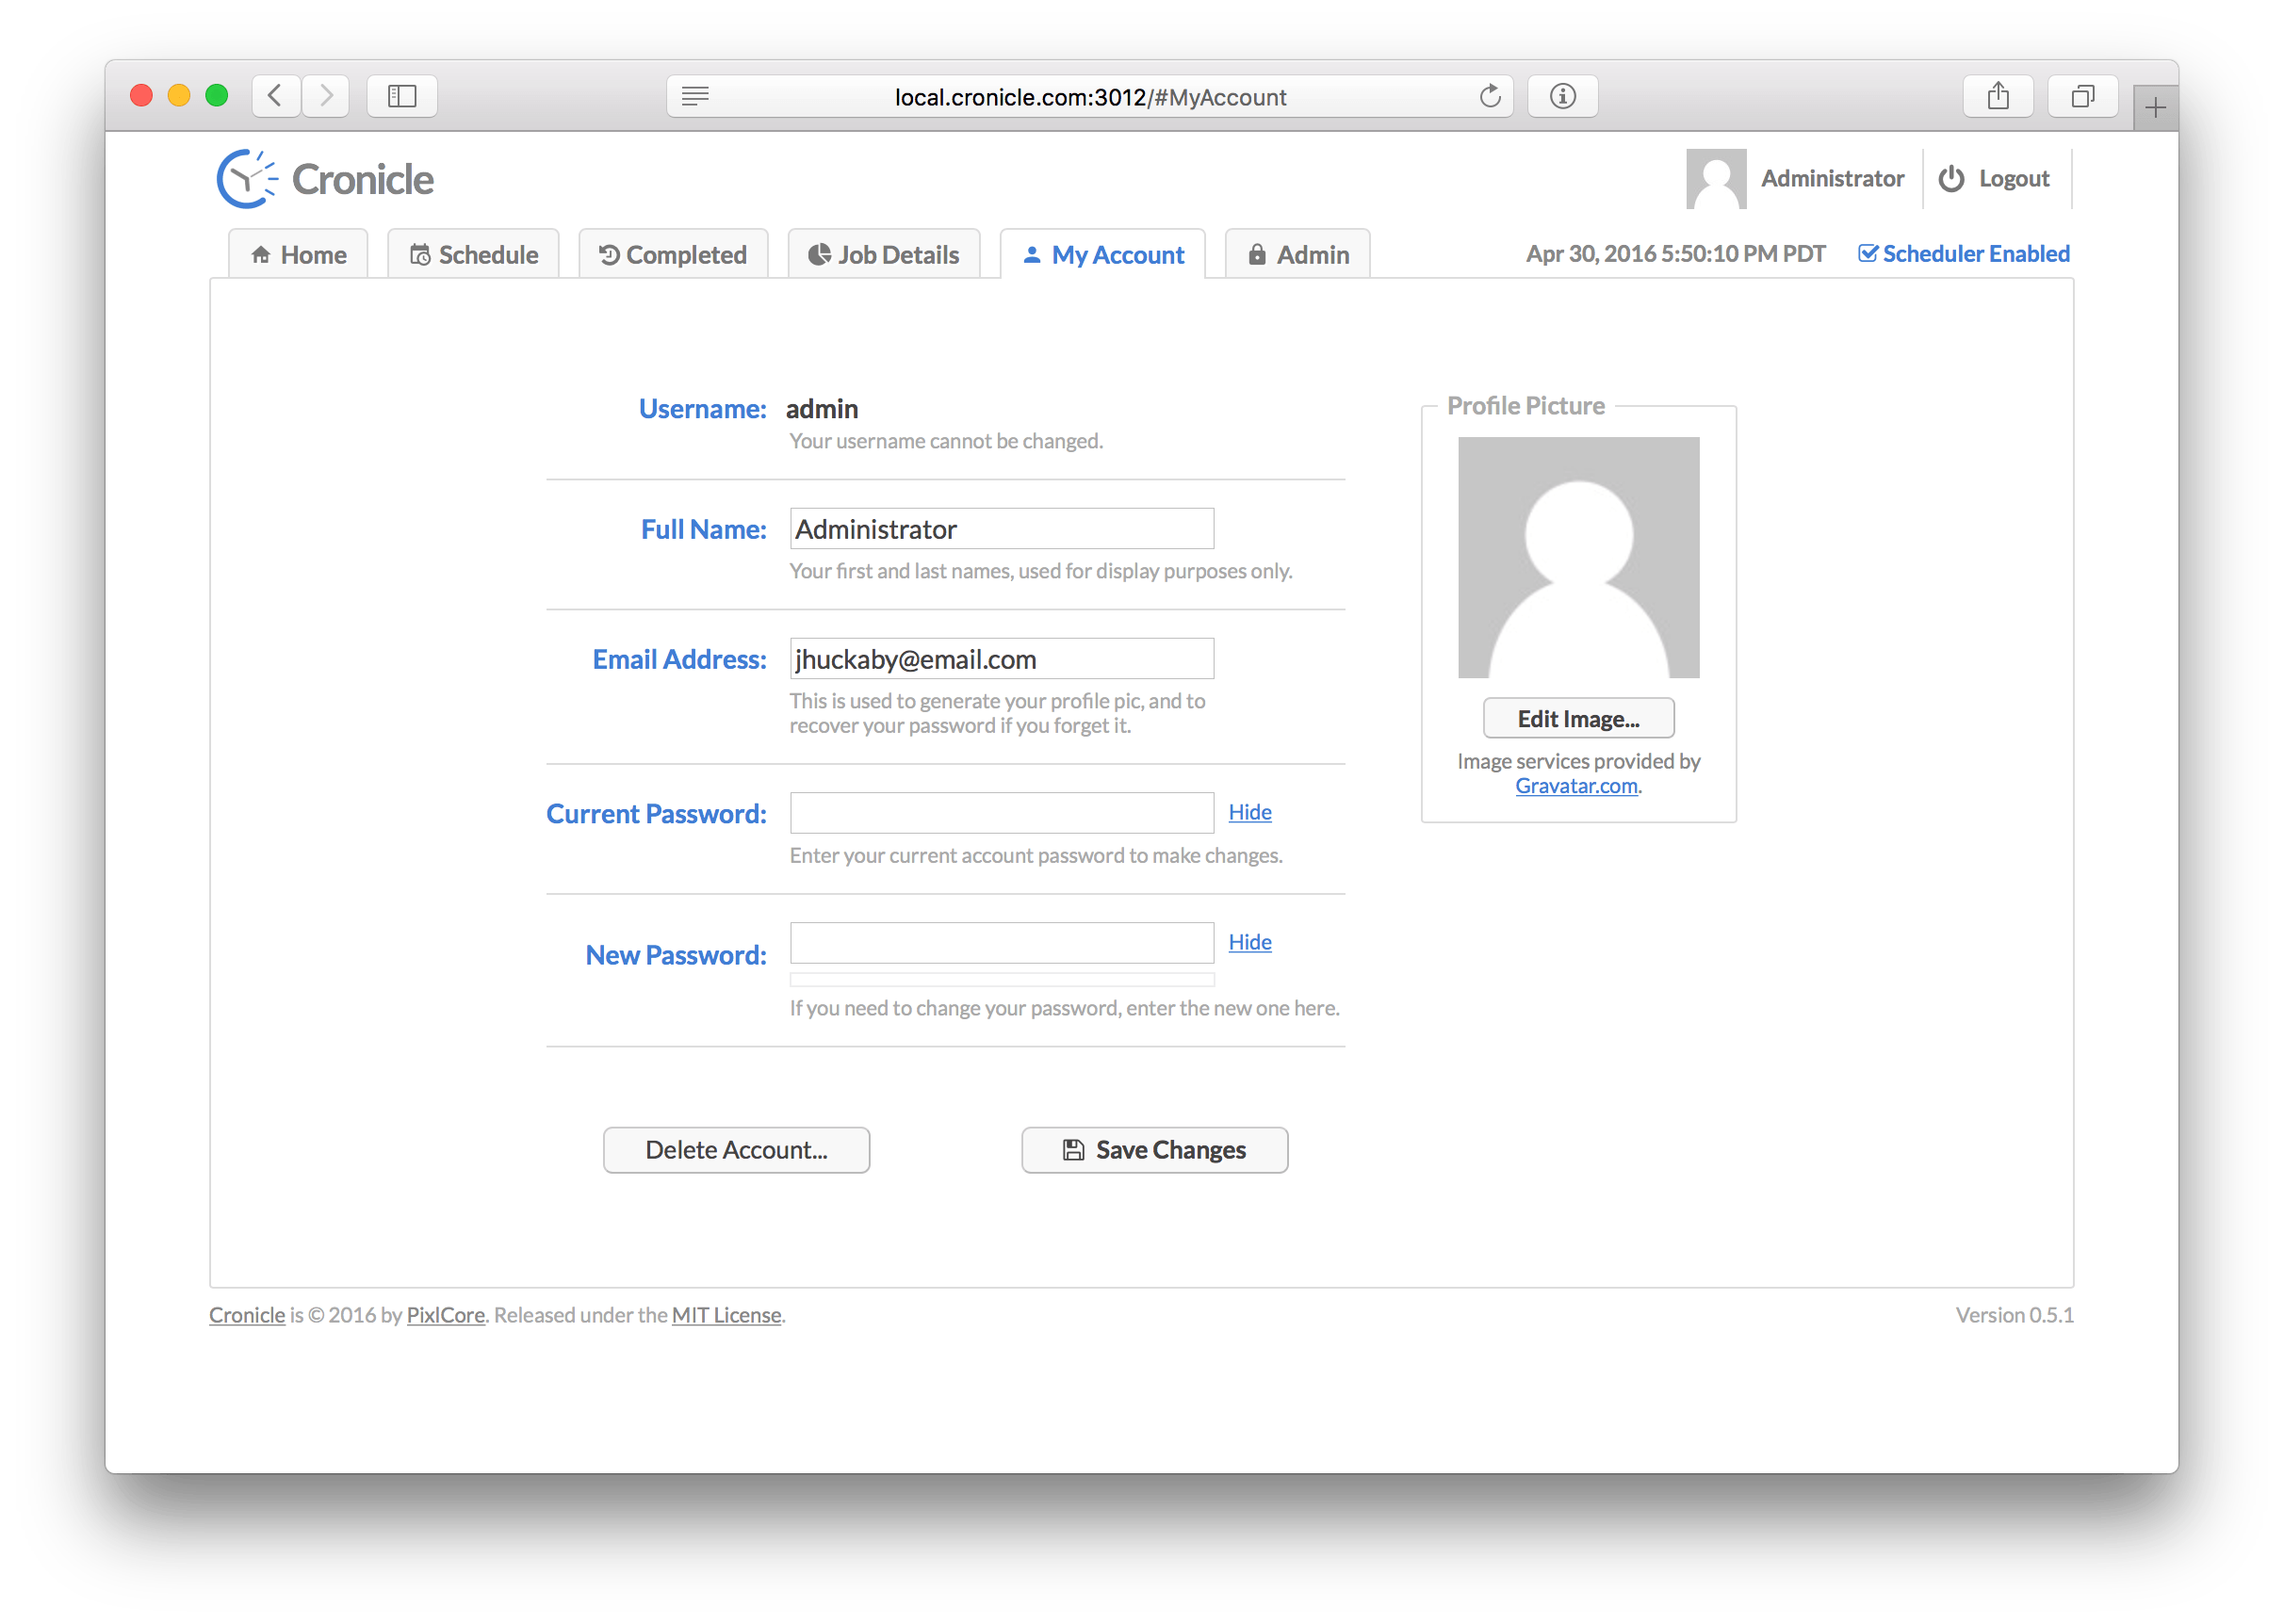Open the Safari share icon
The height and width of the screenshot is (1624, 2284).
point(1997,97)
